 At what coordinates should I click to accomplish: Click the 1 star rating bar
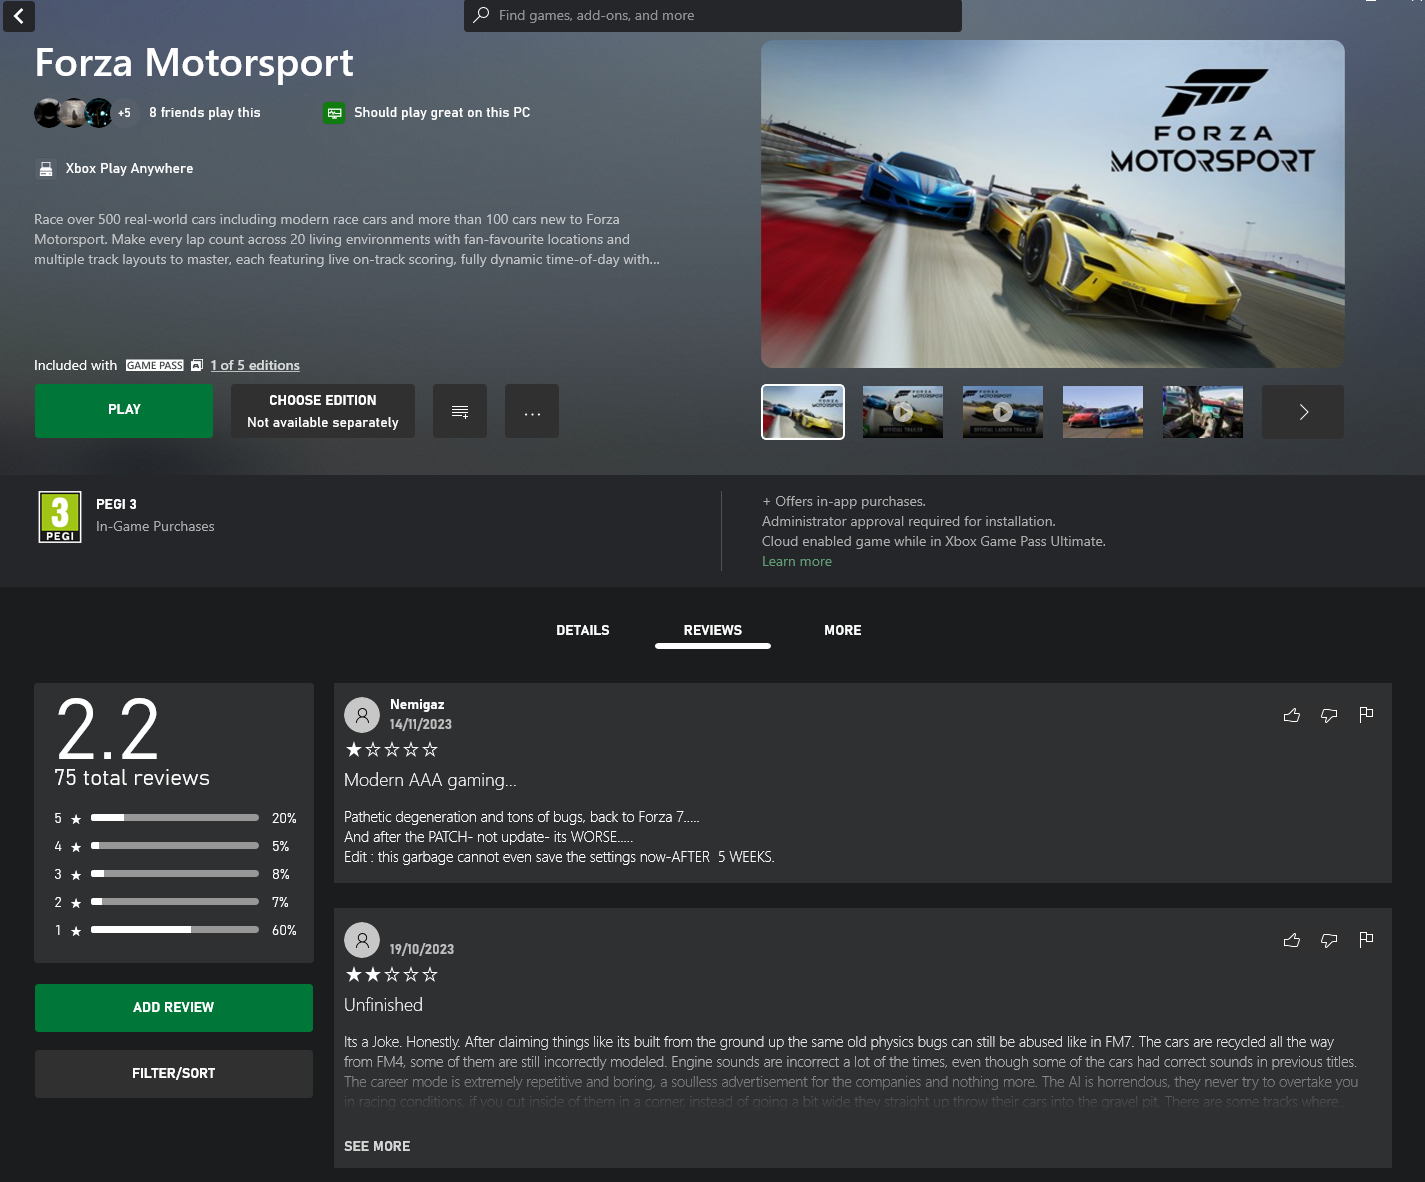point(175,930)
